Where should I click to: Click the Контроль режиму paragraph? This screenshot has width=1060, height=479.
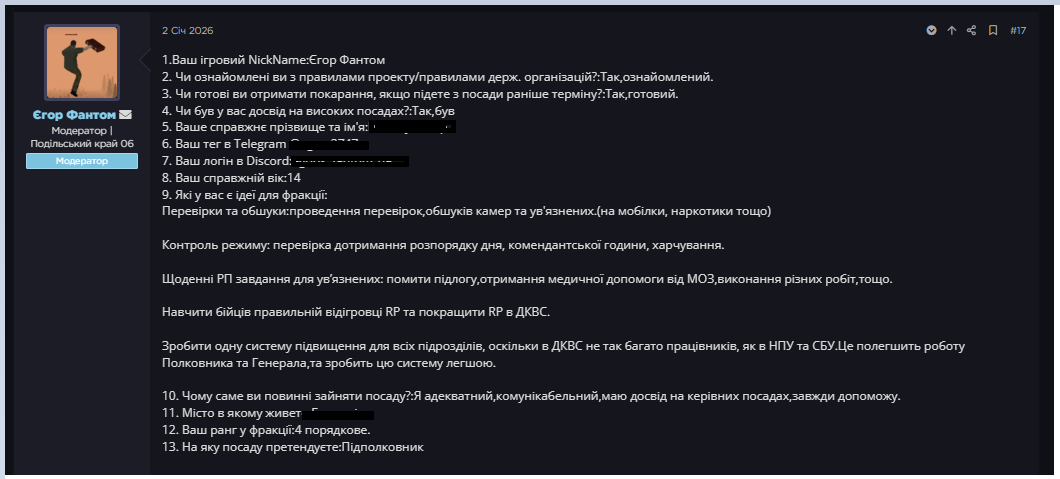pos(443,245)
